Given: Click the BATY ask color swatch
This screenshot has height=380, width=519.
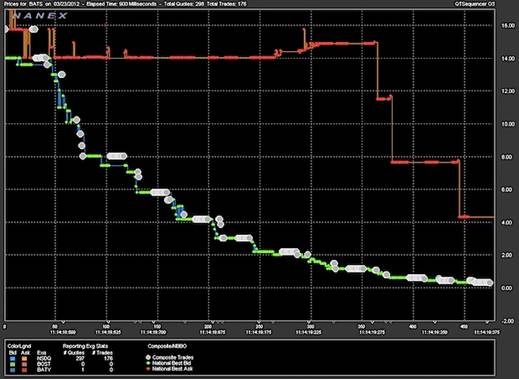Looking at the screenshot, I should pos(24,370).
